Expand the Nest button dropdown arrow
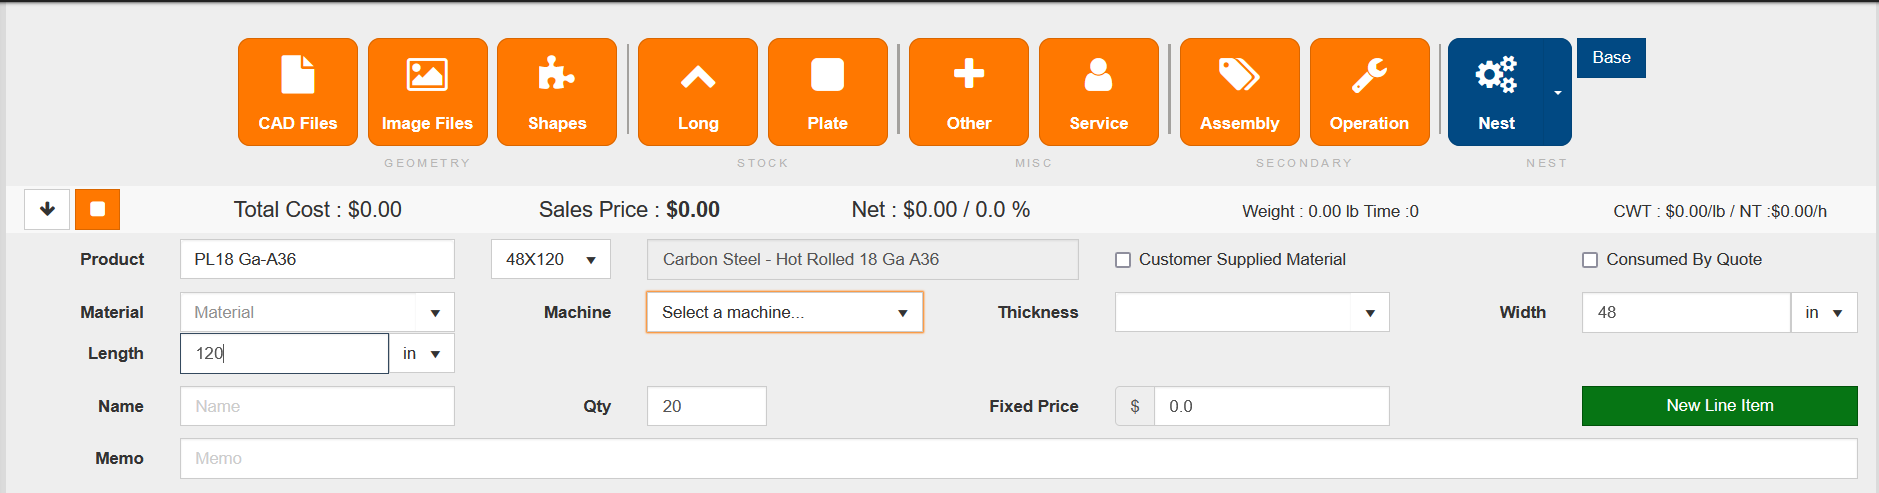Image resolution: width=1879 pixels, height=493 pixels. coord(1557,93)
